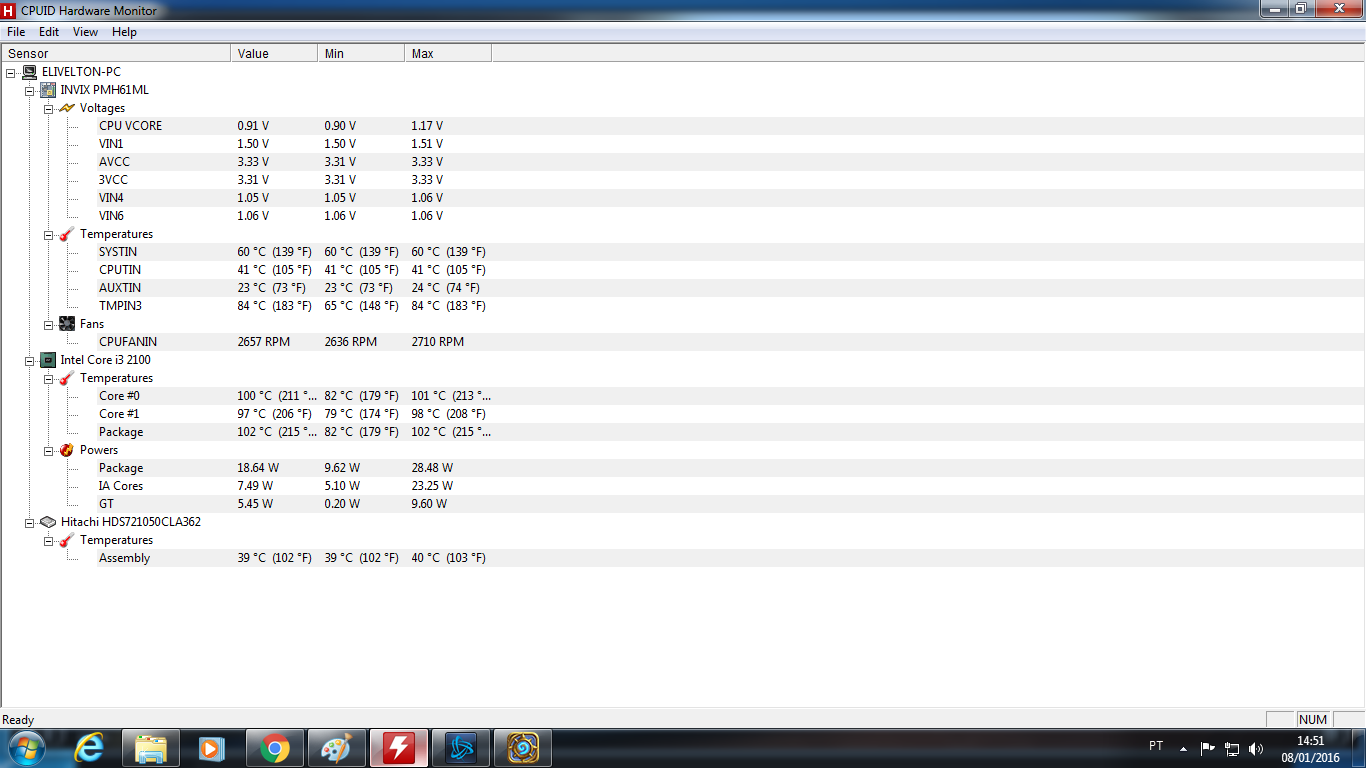Click the Value column header
1366x768 pixels.
pos(274,53)
